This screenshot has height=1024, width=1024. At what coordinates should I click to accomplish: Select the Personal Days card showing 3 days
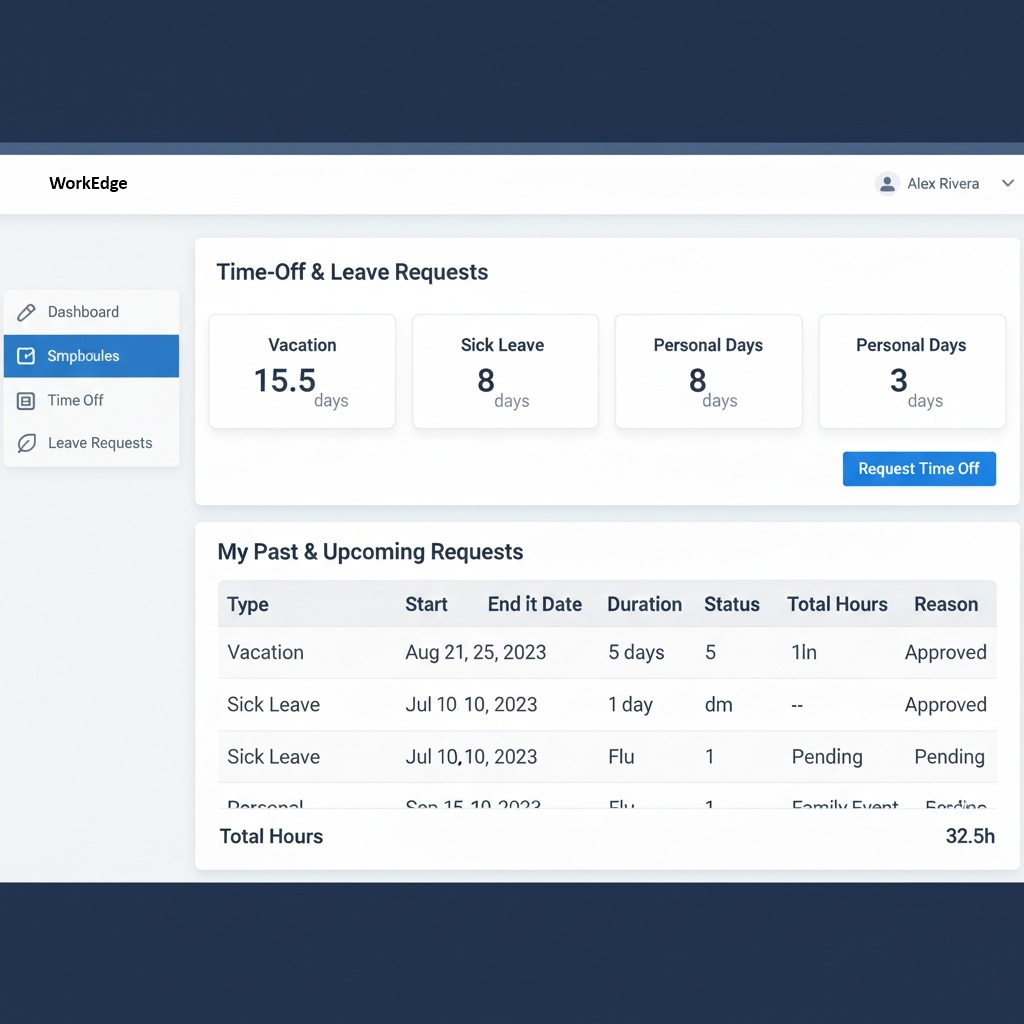(x=911, y=372)
